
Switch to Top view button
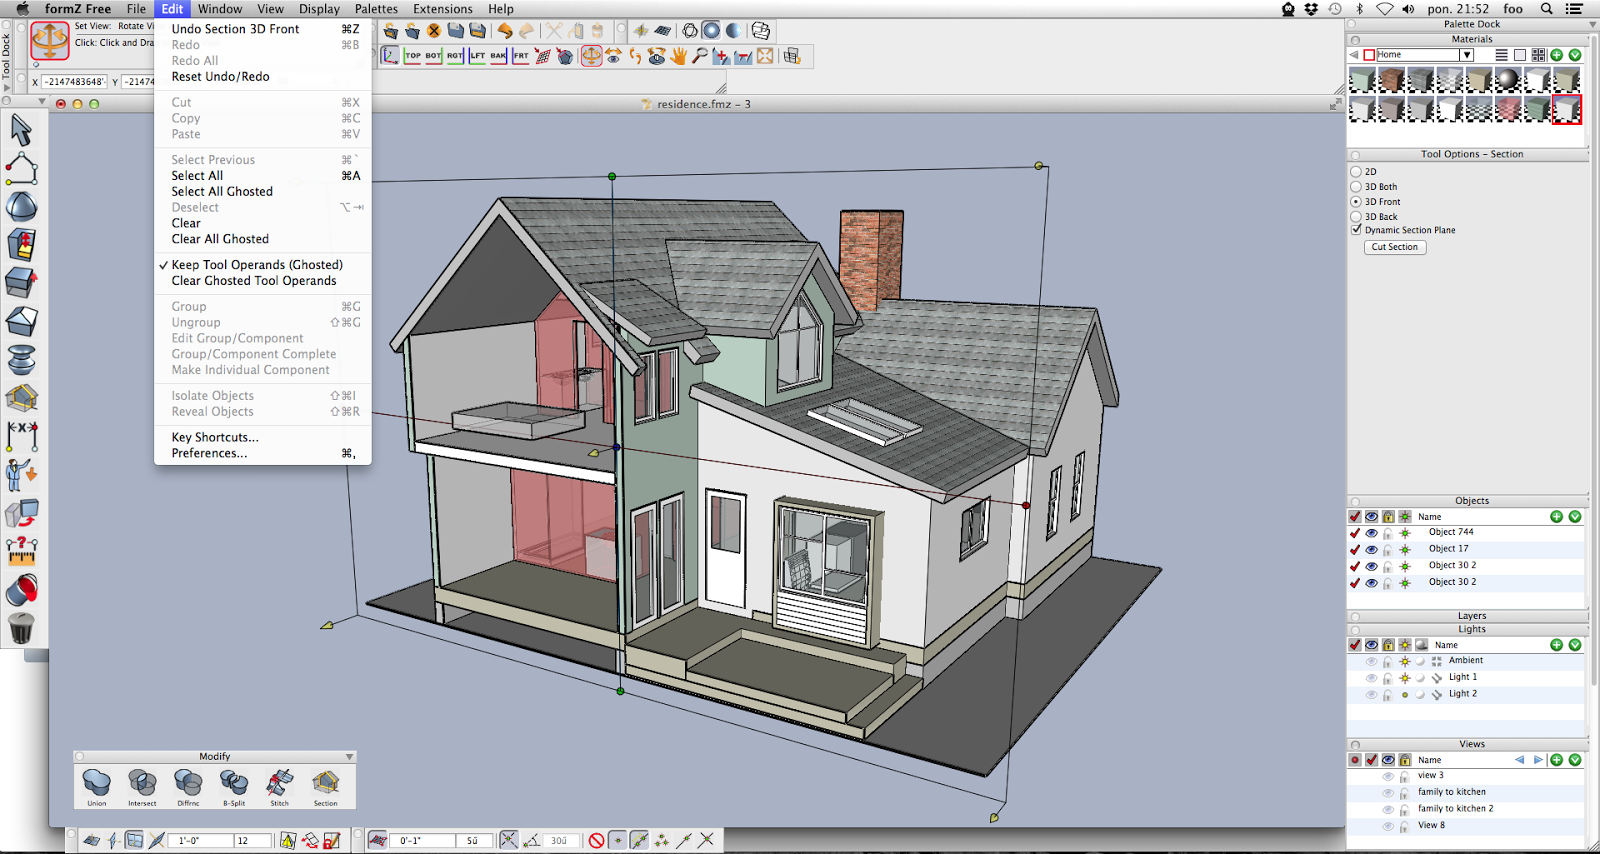click(x=412, y=56)
